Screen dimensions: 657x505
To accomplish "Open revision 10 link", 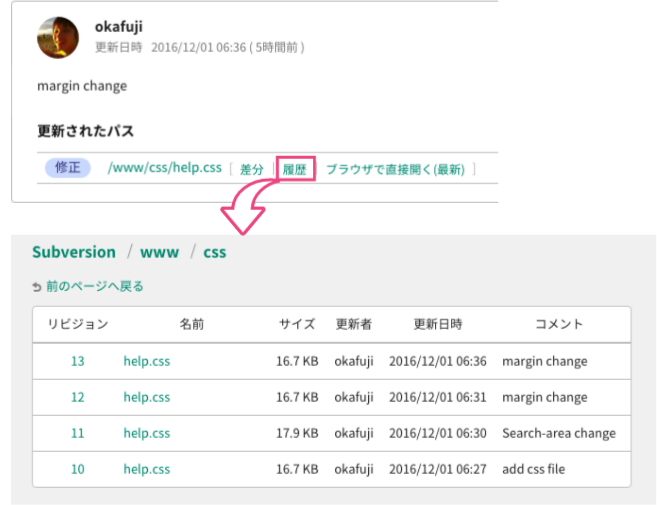I will click(78, 469).
